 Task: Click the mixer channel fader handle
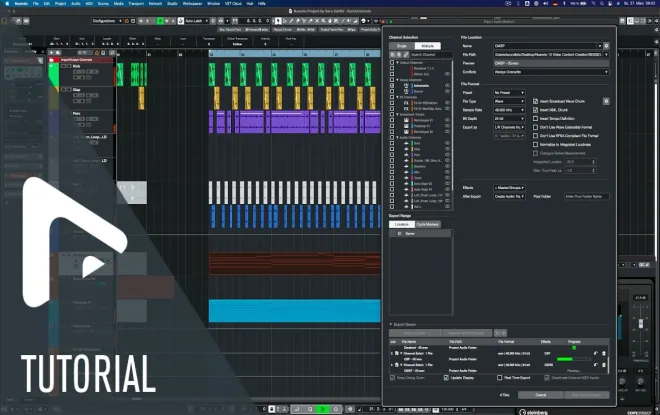pyautogui.click(x=641, y=323)
